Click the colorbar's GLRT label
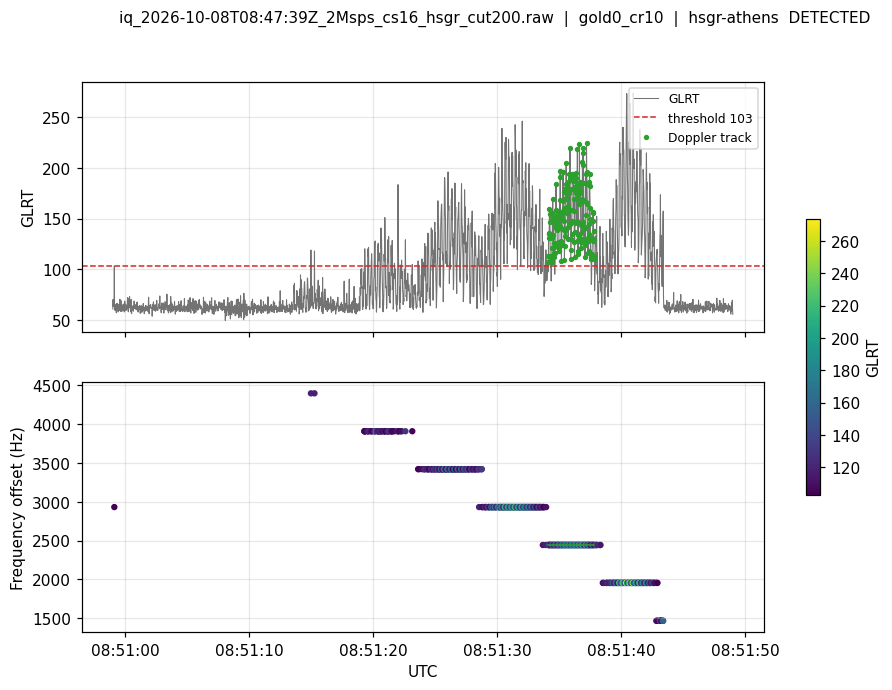The height and width of the screenshot is (690, 892). coord(872,358)
